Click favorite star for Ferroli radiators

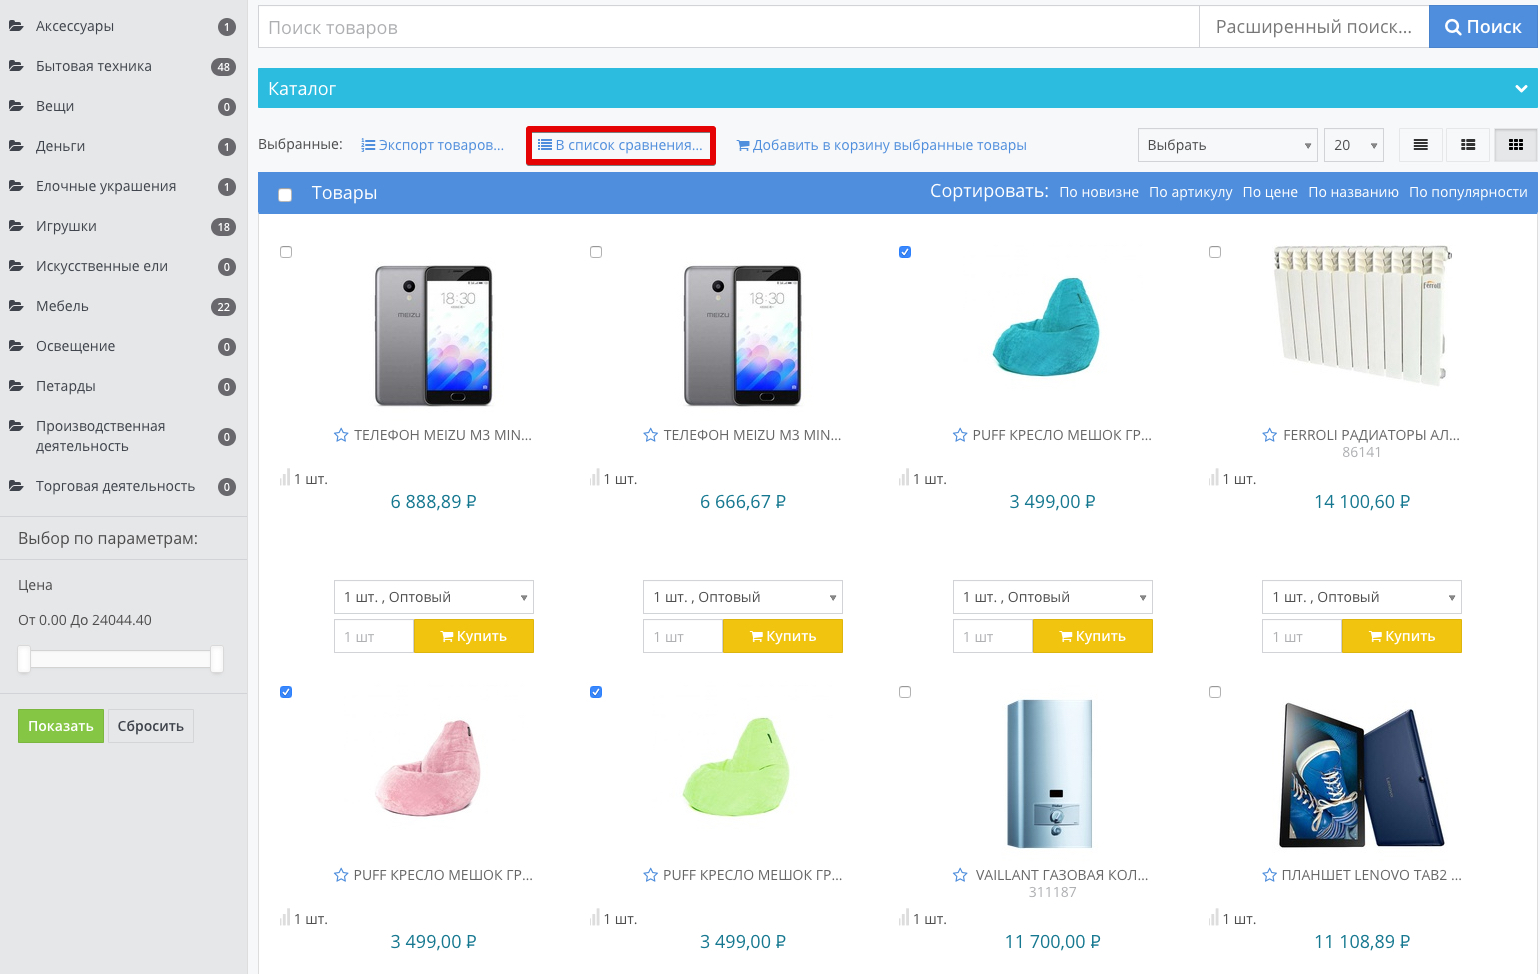coord(1270,435)
